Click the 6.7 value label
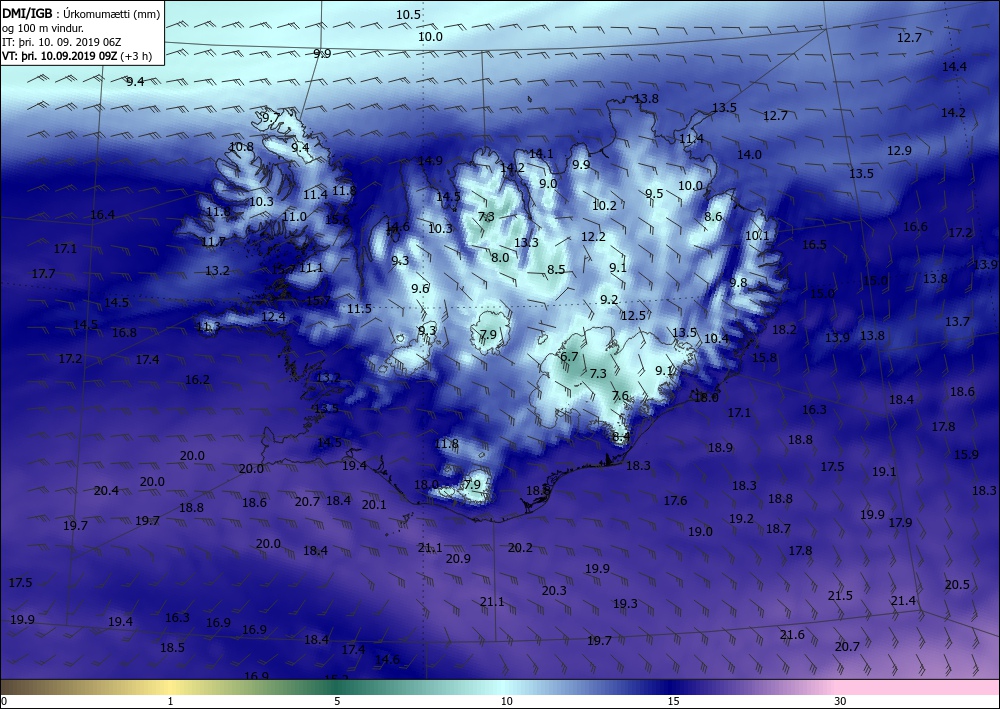The width and height of the screenshot is (1000, 709). 569,356
